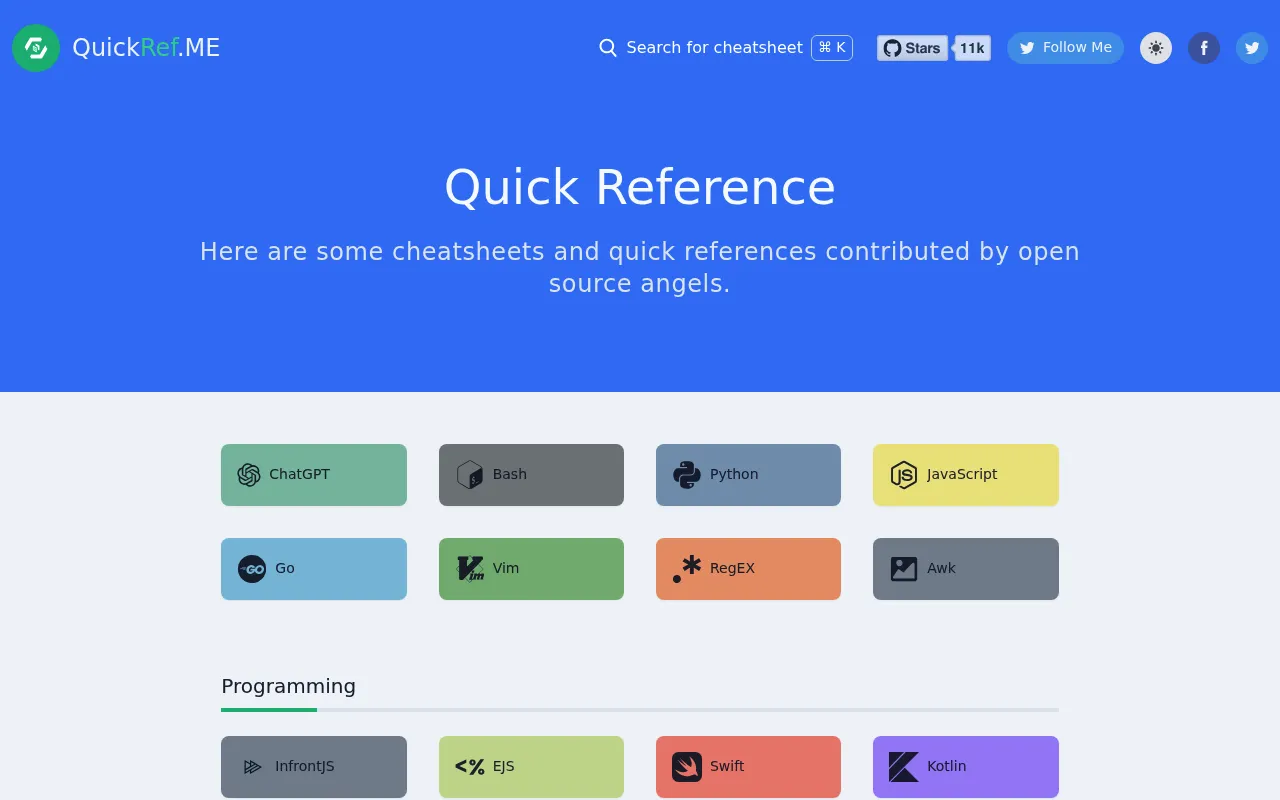Viewport: 1280px width, 800px height.
Task: Open the Twitter share icon in header
Action: pos(1252,48)
